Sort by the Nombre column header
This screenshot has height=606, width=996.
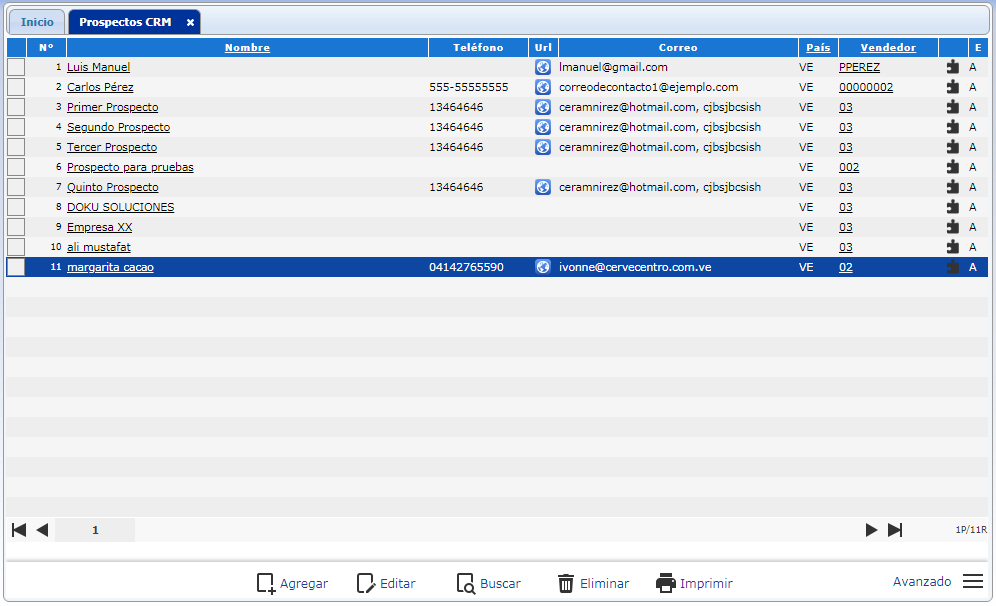(x=247, y=48)
